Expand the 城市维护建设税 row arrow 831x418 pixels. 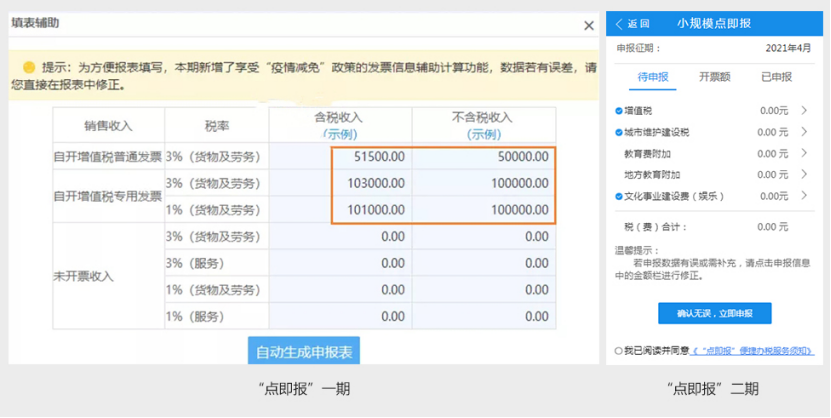point(804,132)
